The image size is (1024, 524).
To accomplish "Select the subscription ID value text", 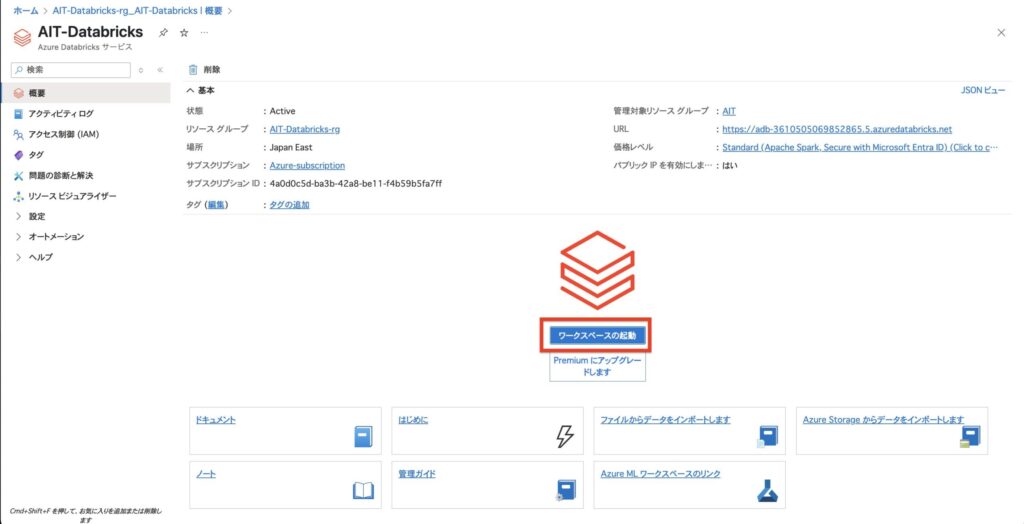I will point(356,184).
